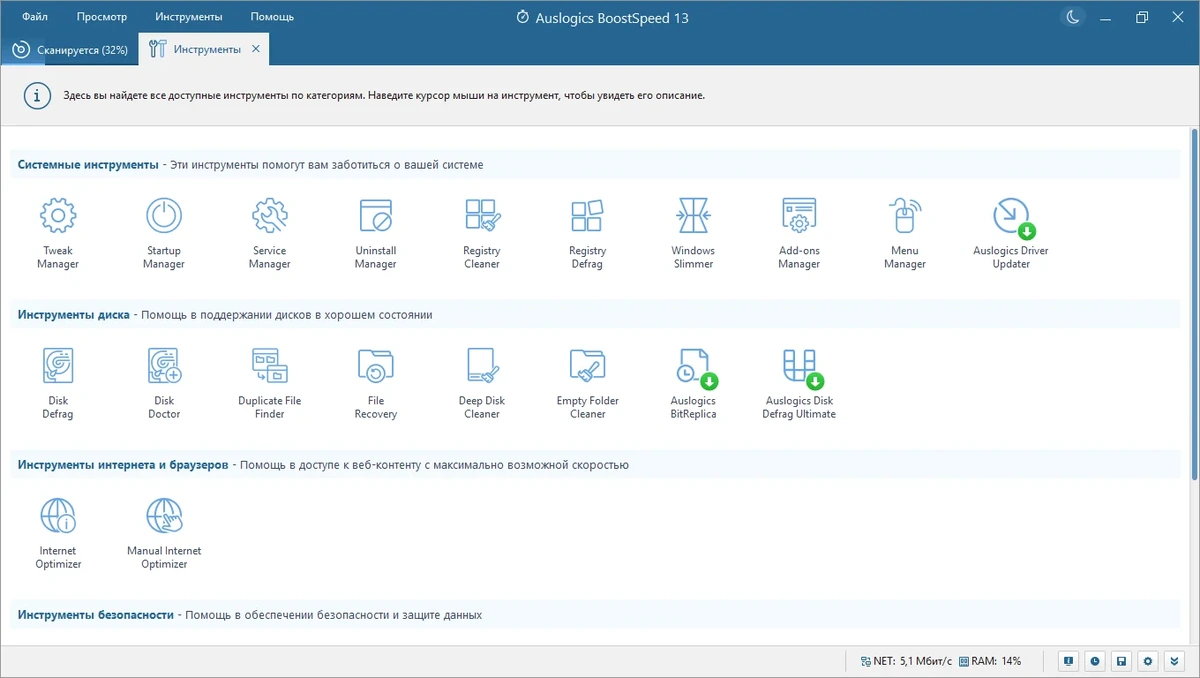Toggle dark mode moon icon
The width and height of the screenshot is (1200, 678).
click(x=1072, y=17)
